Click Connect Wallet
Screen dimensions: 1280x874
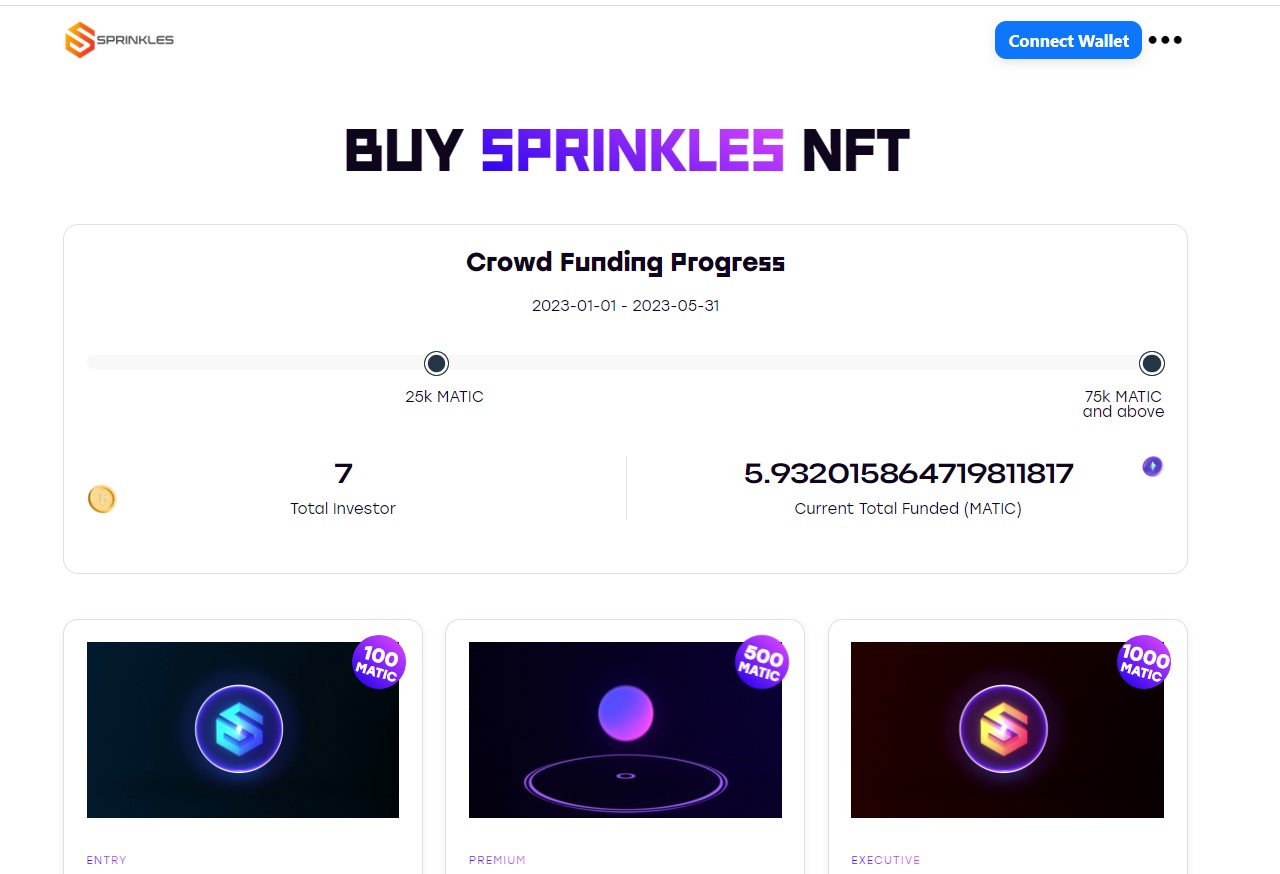[x=1068, y=40]
